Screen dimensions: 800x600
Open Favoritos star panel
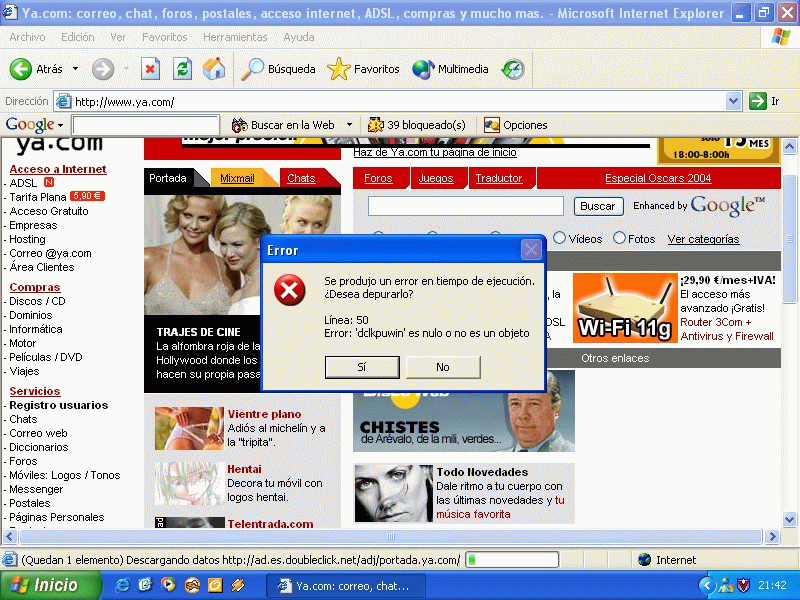click(x=363, y=69)
